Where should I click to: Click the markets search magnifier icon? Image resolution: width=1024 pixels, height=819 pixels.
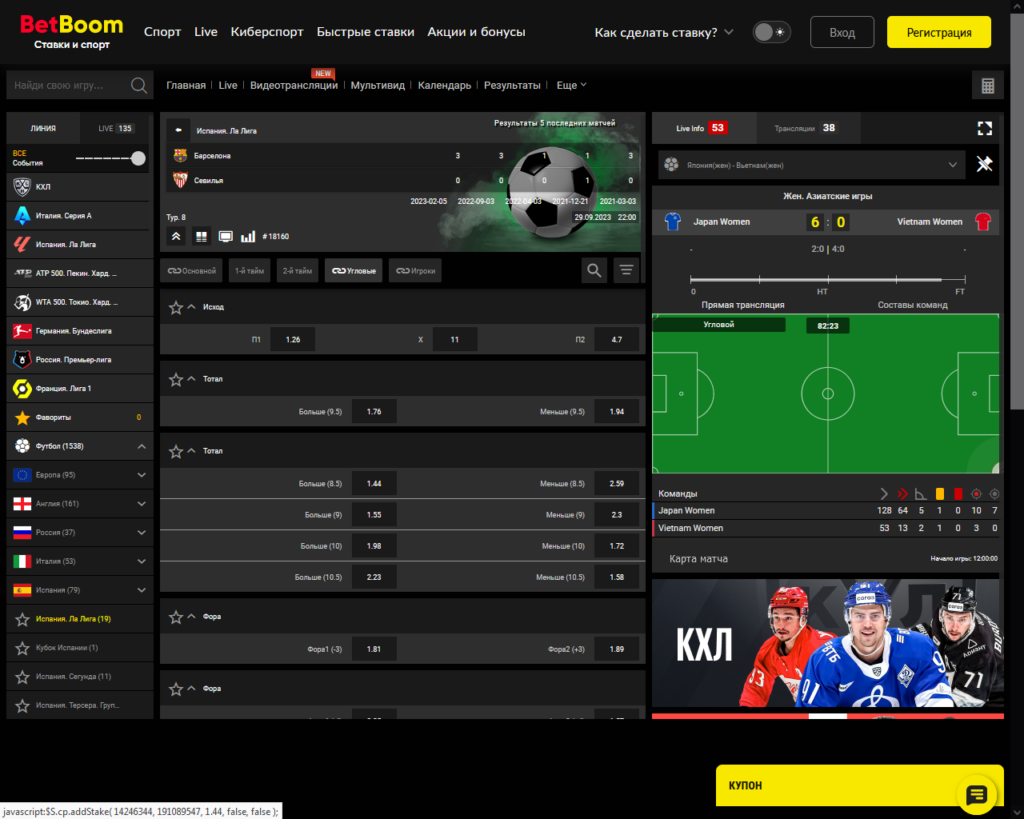pyautogui.click(x=594, y=270)
